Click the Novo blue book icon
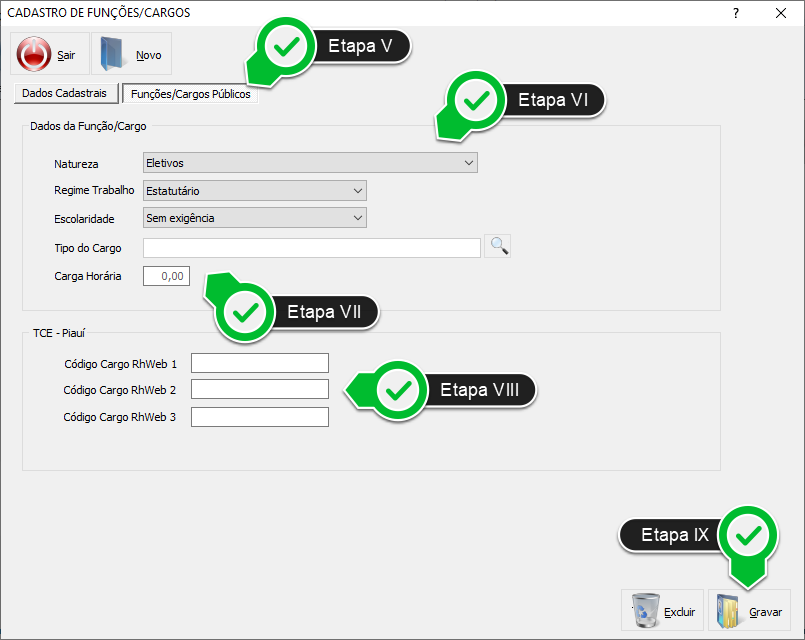805x640 pixels. 115,54
